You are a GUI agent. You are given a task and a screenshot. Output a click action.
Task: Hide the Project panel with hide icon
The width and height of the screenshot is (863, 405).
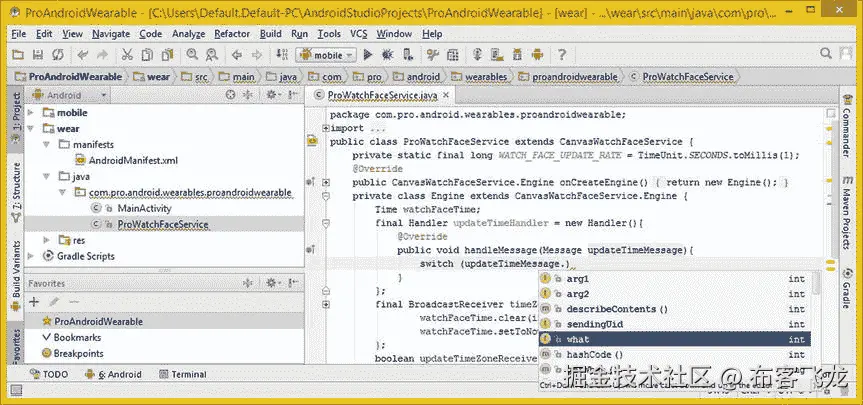pyautogui.click(x=293, y=95)
